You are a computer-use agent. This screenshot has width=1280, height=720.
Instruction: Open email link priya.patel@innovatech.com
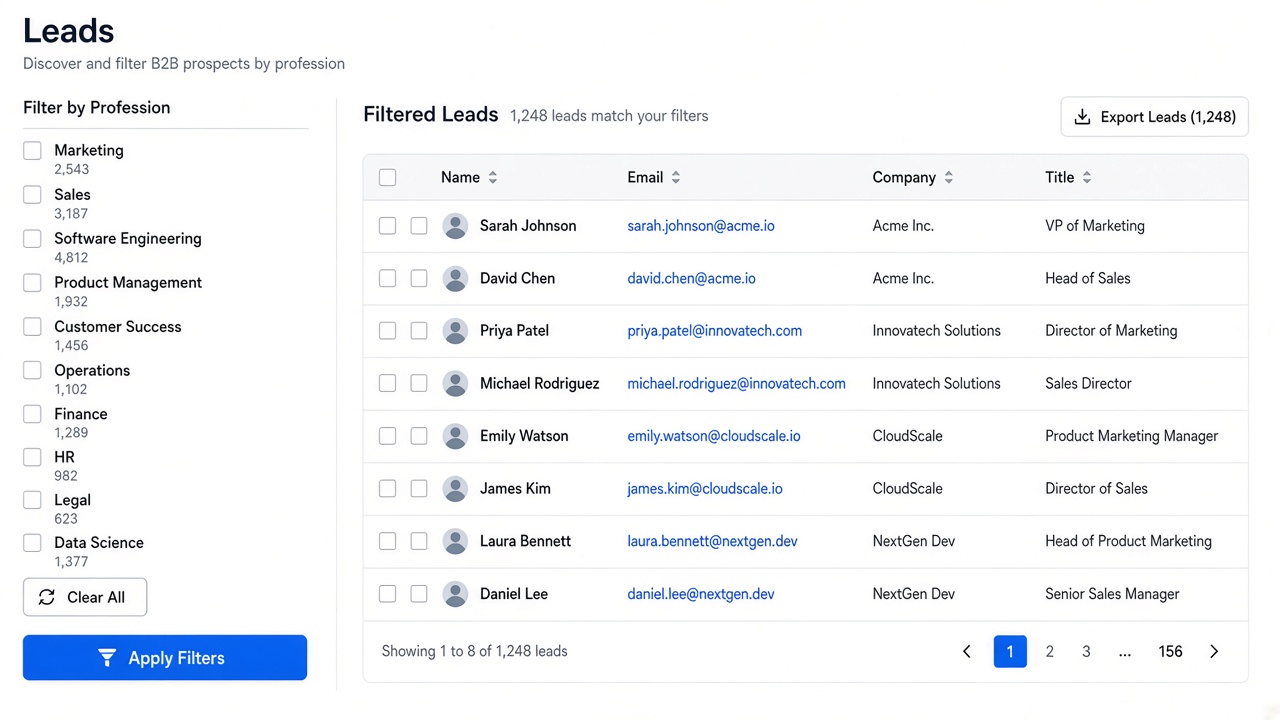(714, 331)
